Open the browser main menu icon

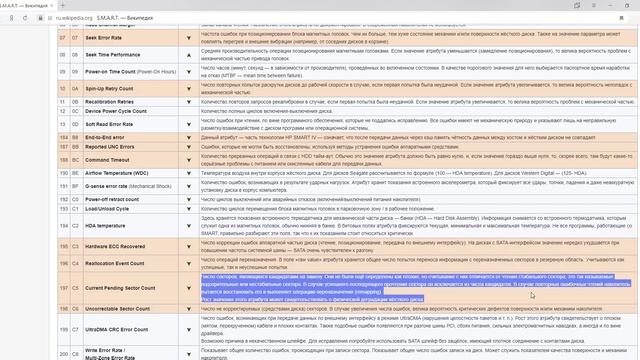tap(594, 5)
